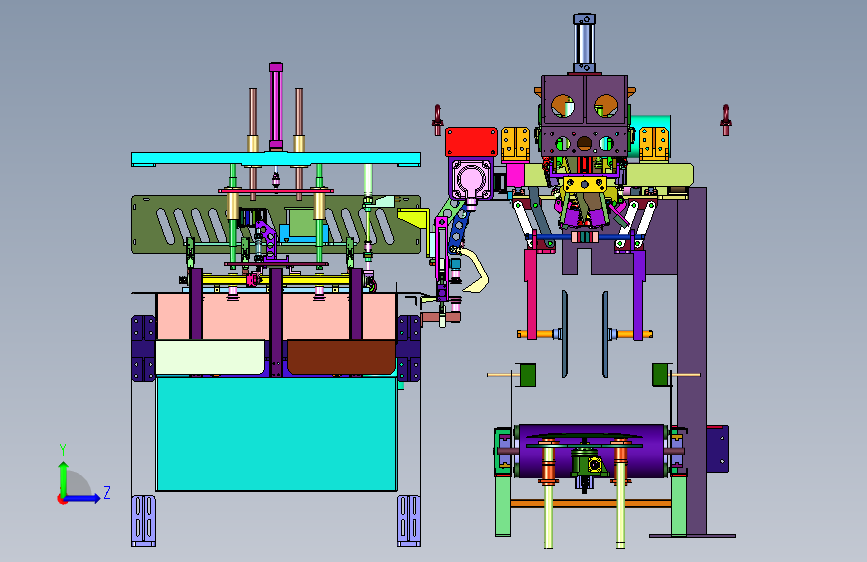Pick the magenta vertical arm on right machine
Screen dimensions: 867x562
tap(531, 295)
